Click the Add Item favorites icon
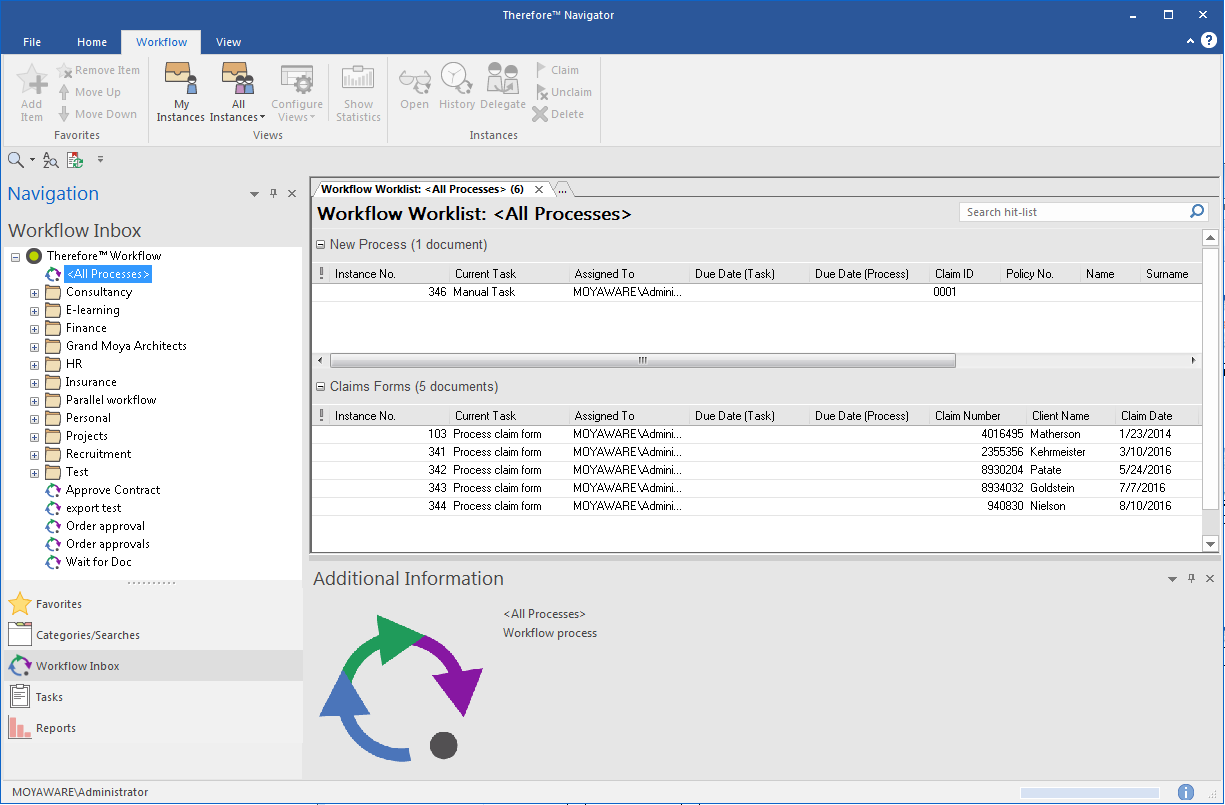1225x805 pixels. (x=31, y=91)
